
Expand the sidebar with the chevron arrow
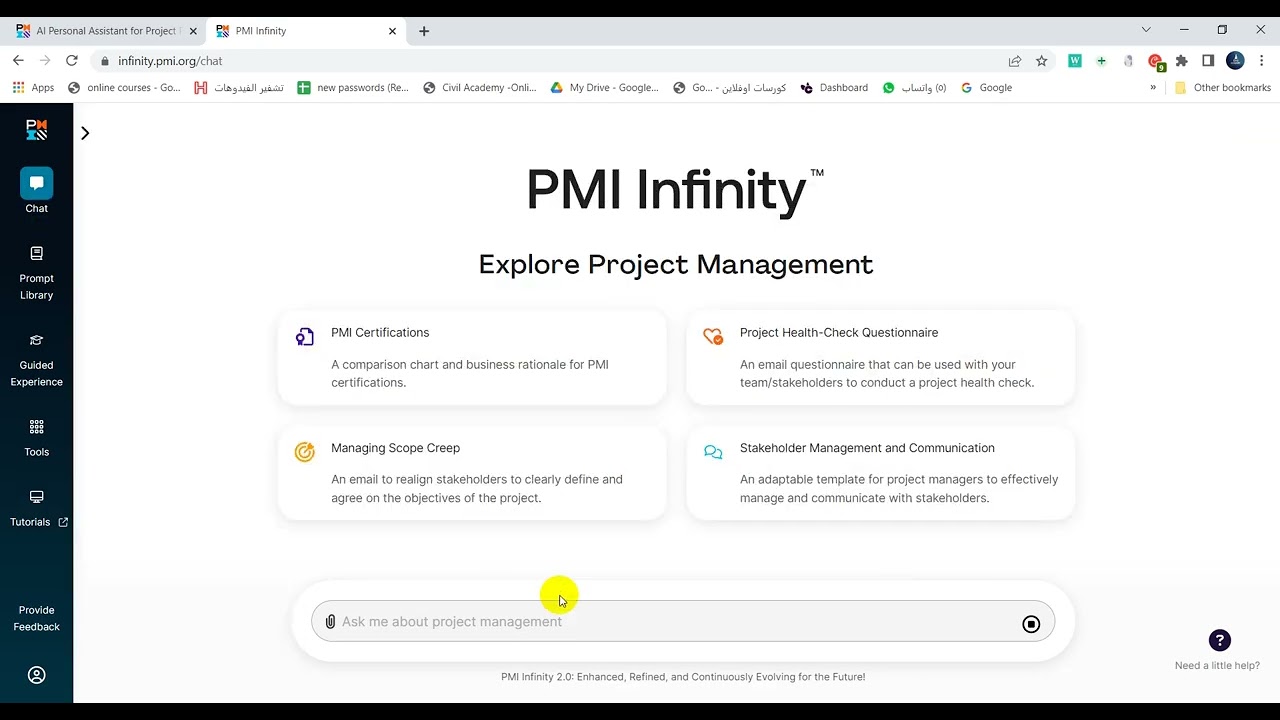click(85, 133)
